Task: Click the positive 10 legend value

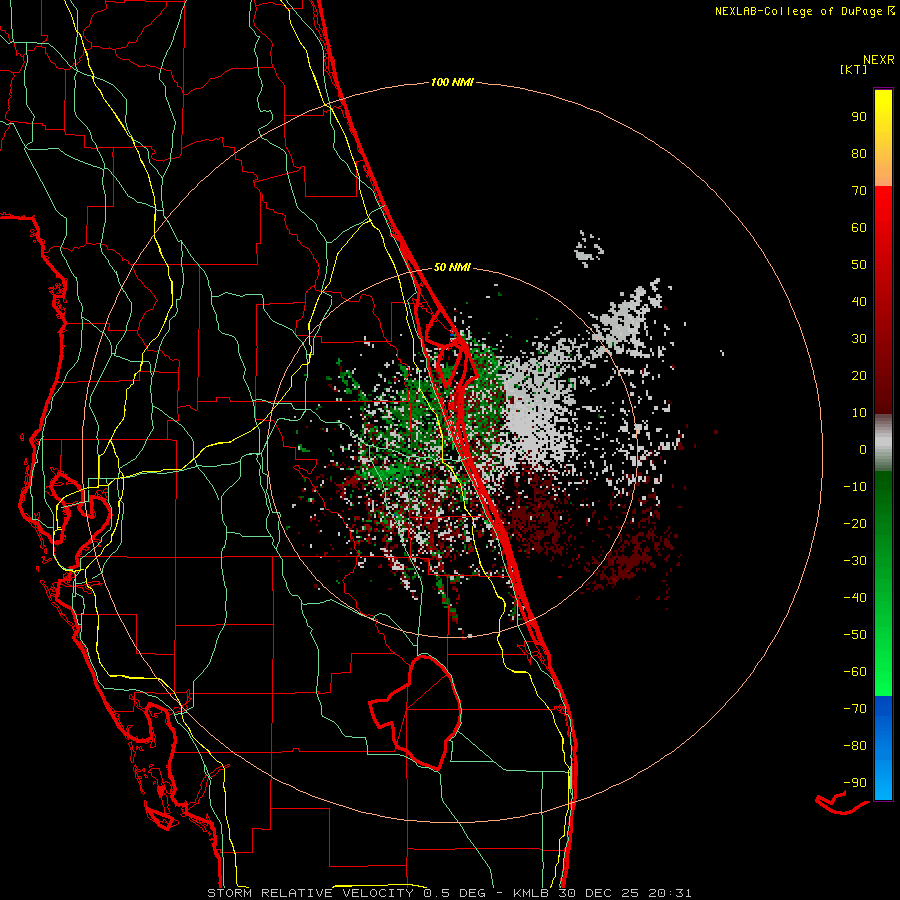Action: pos(859,413)
